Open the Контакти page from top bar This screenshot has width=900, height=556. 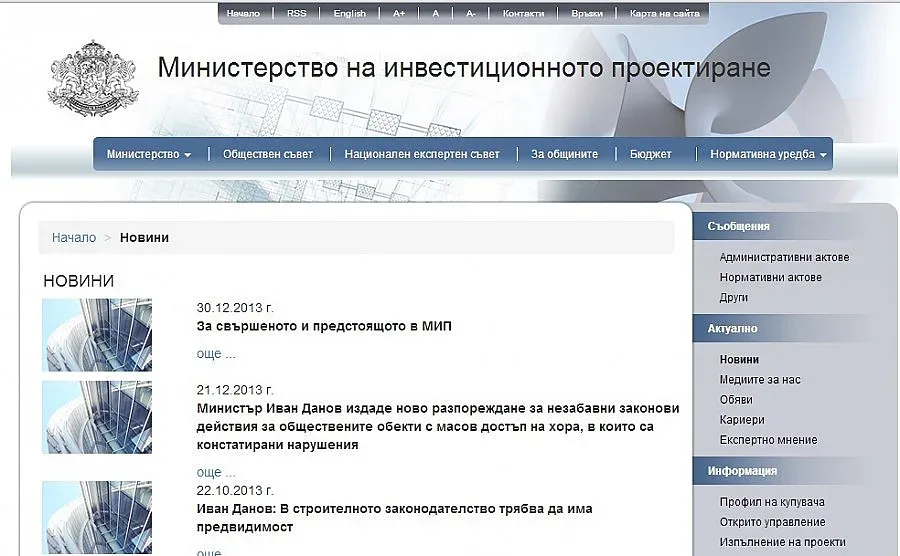click(x=523, y=14)
